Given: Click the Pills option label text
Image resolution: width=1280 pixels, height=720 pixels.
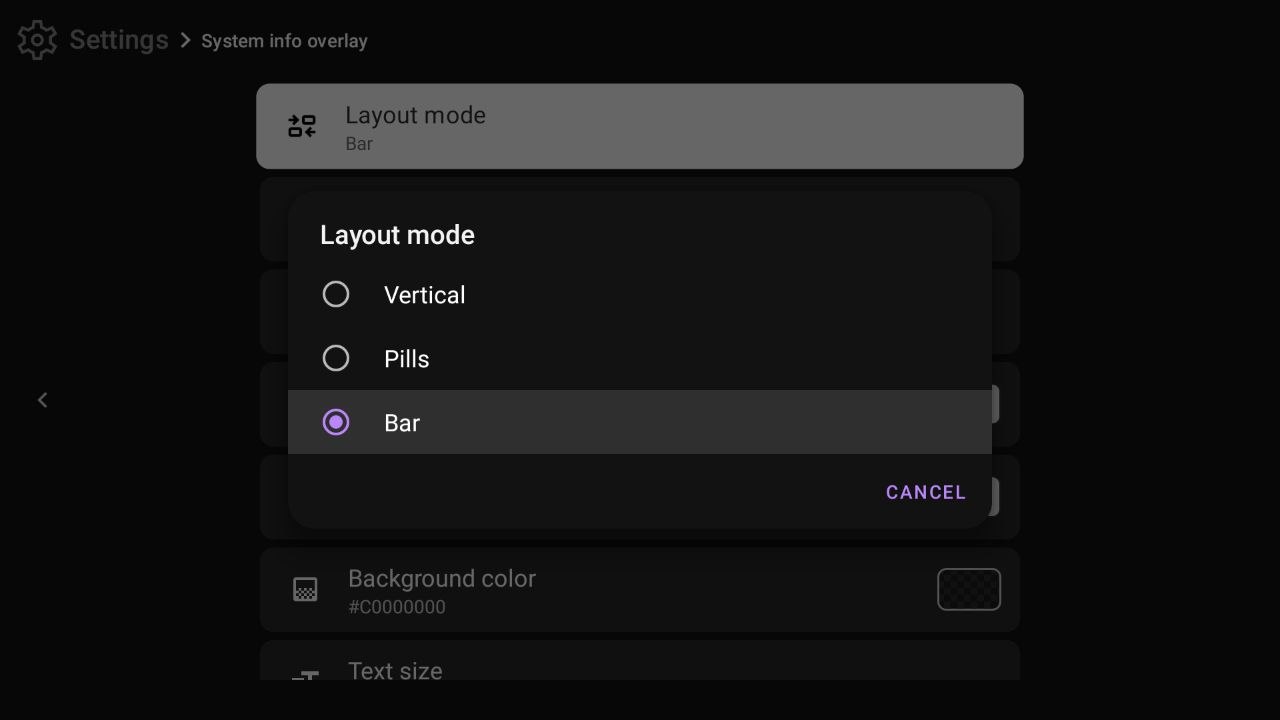Looking at the screenshot, I should coord(406,358).
